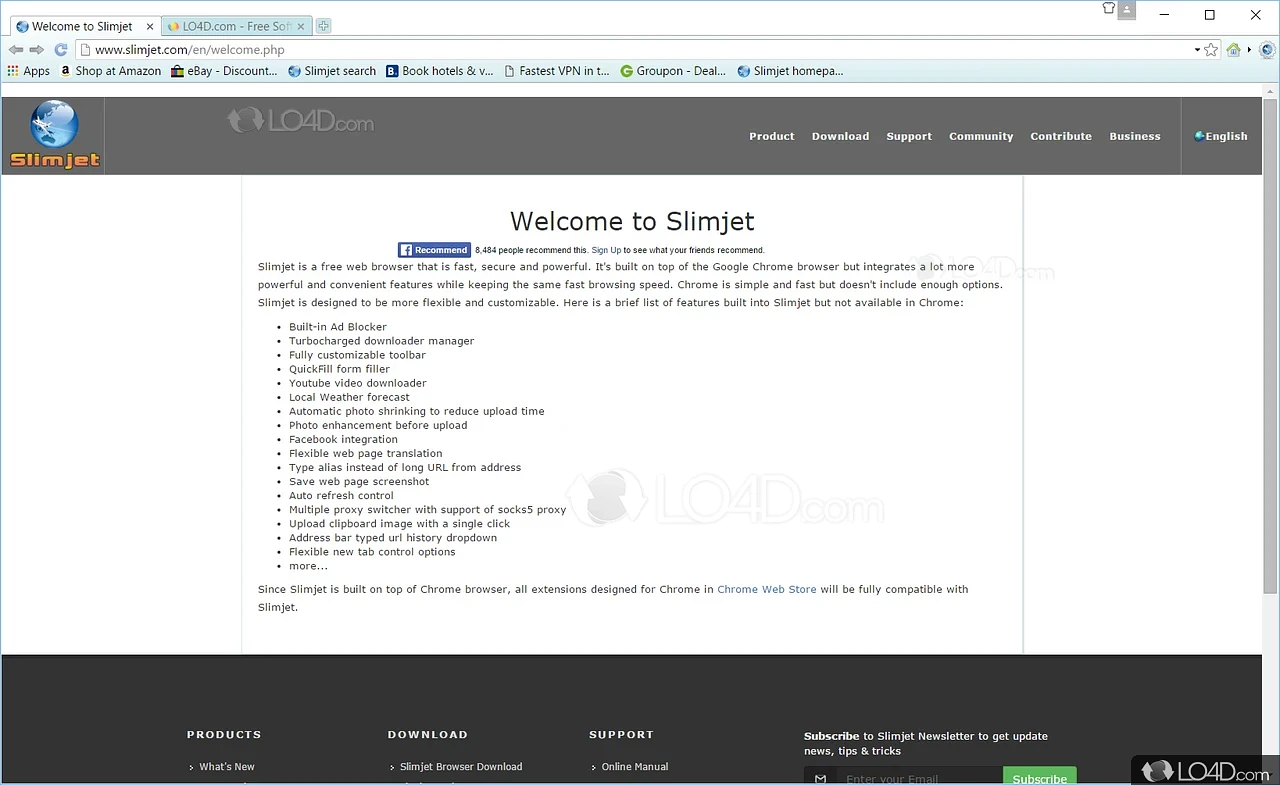Open the address bar suggestions dropdown

click(1196, 49)
